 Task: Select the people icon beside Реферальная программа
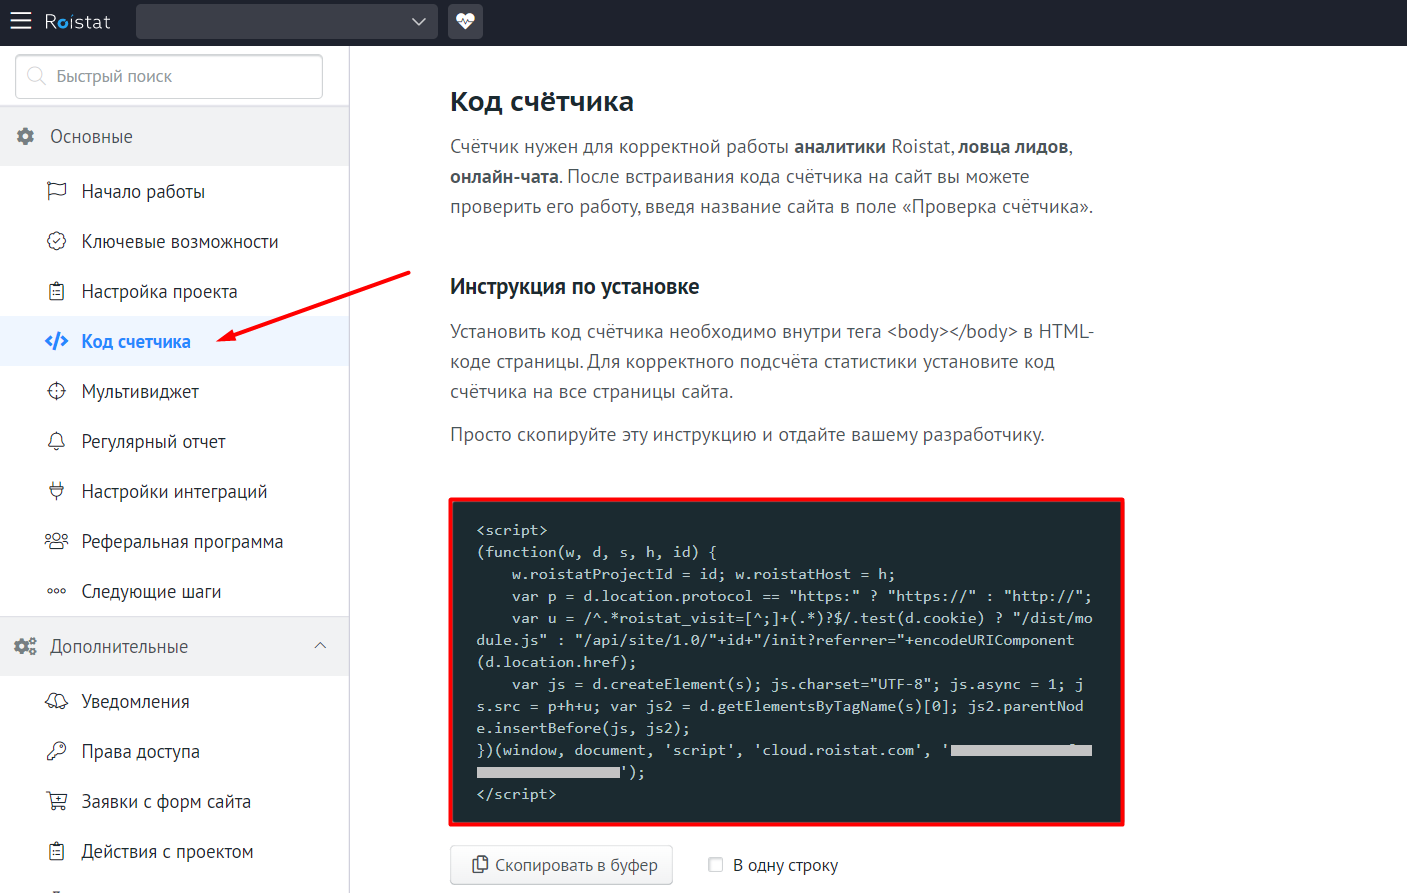coord(58,541)
